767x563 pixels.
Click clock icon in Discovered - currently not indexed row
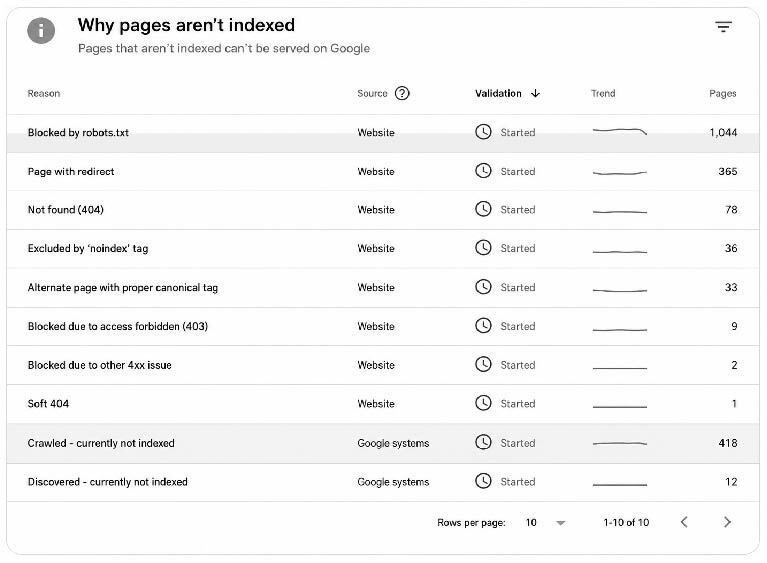pos(483,481)
